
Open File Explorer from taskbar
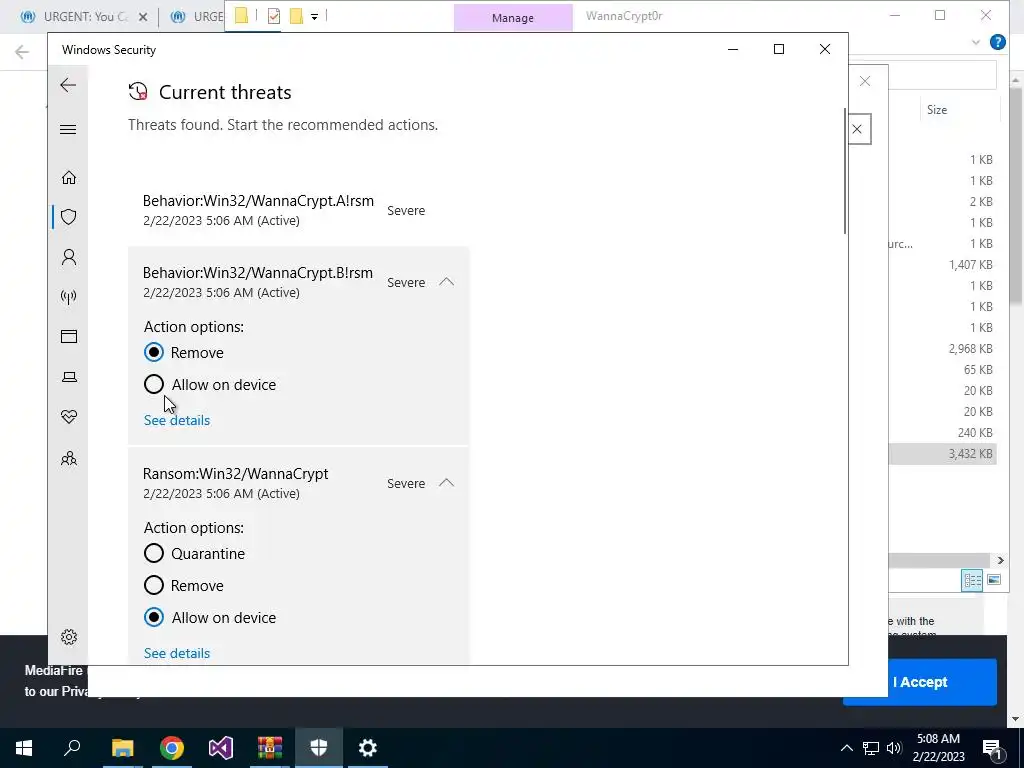click(x=122, y=748)
